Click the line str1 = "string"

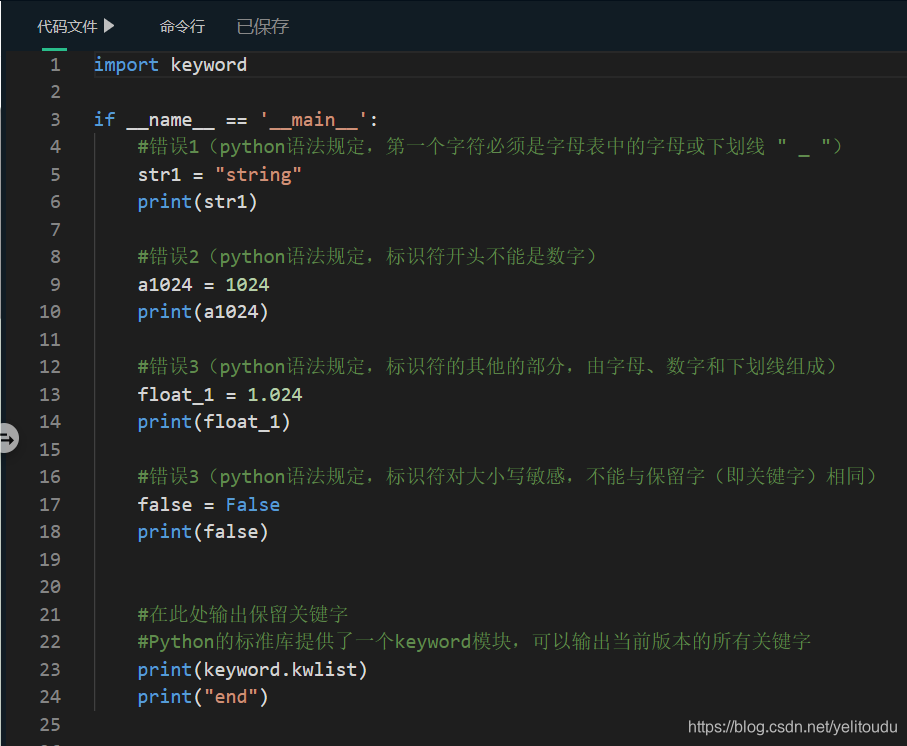point(219,175)
